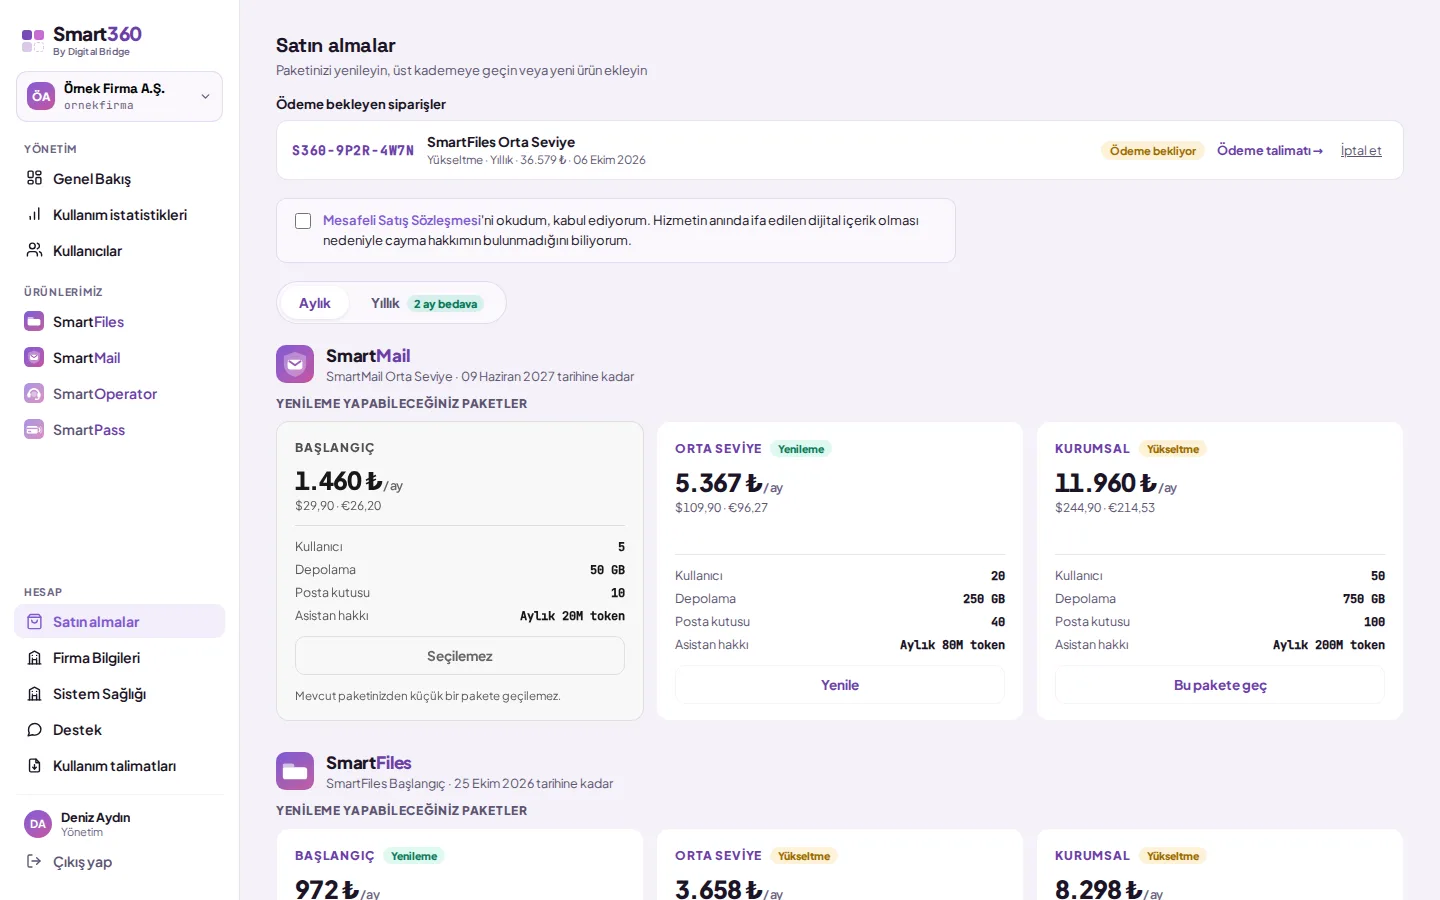Viewport: 1440px width, 900px height.
Task: Click the Satın almalar bag icon
Action: tap(34, 622)
